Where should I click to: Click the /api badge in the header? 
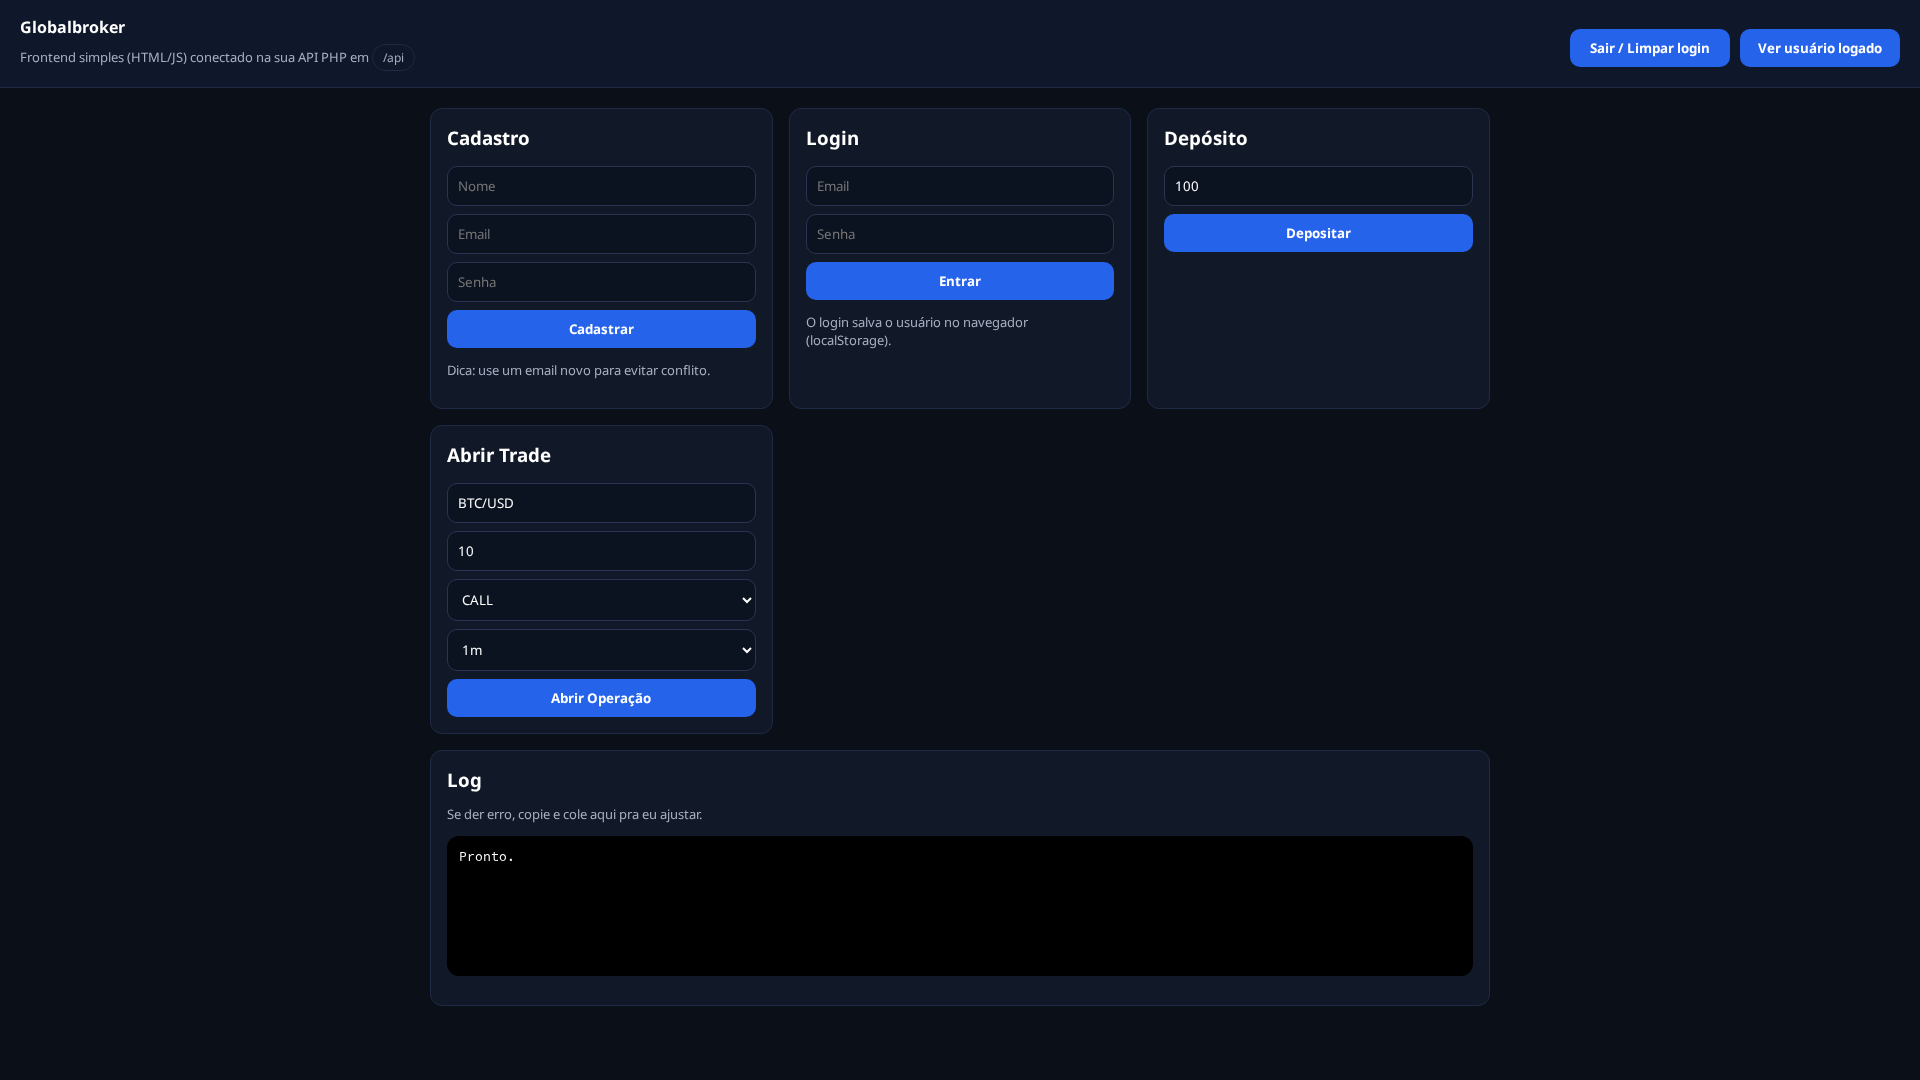pos(393,57)
